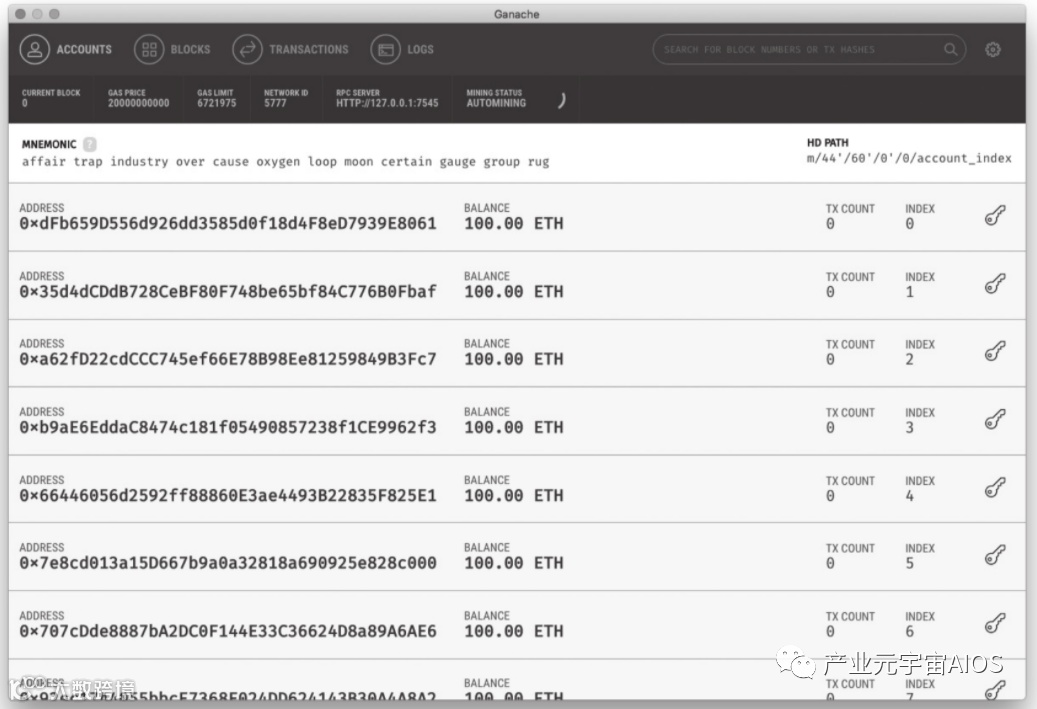Click the Current Block value 0
1037x709 pixels.
point(25,103)
